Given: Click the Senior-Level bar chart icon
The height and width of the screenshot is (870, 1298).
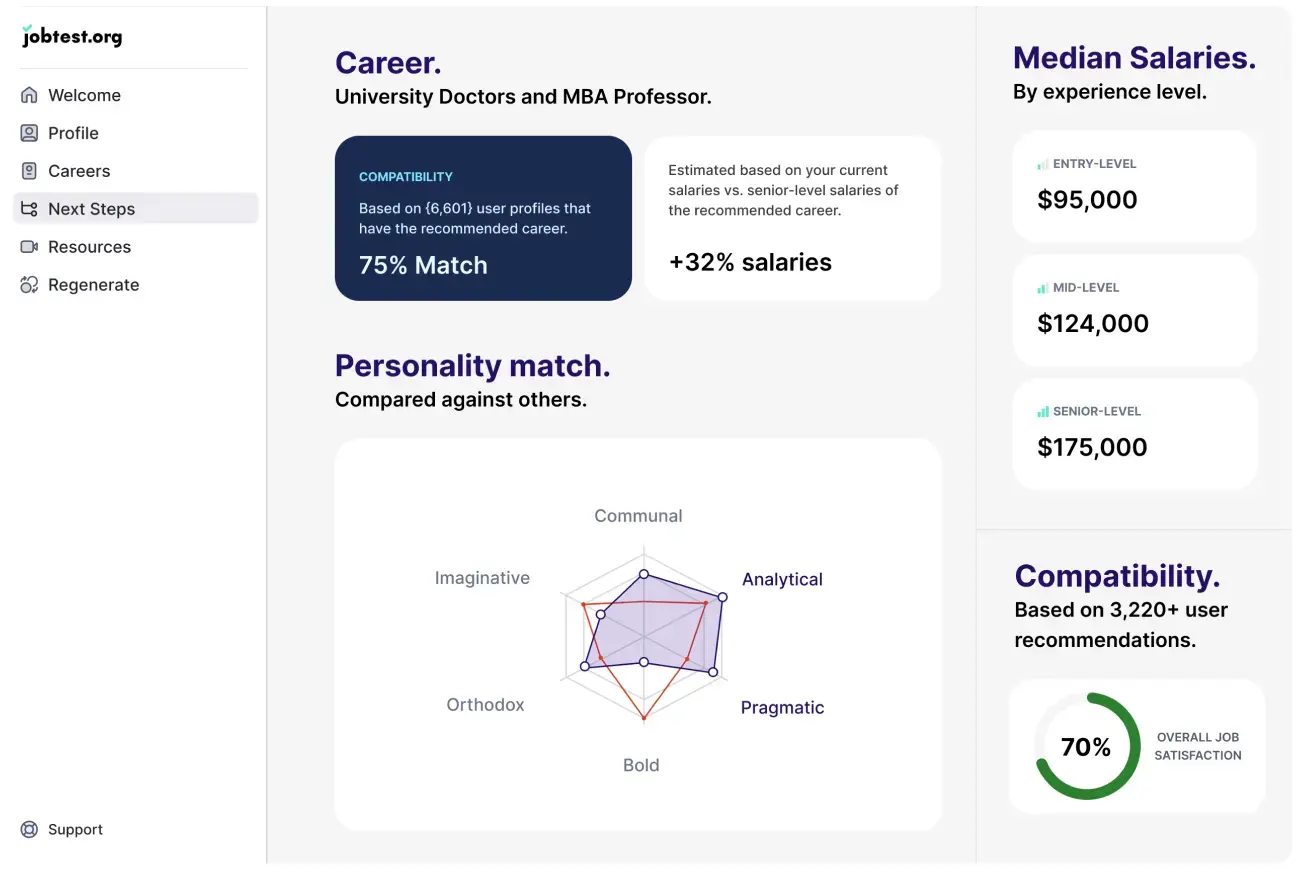Looking at the screenshot, I should (1043, 411).
